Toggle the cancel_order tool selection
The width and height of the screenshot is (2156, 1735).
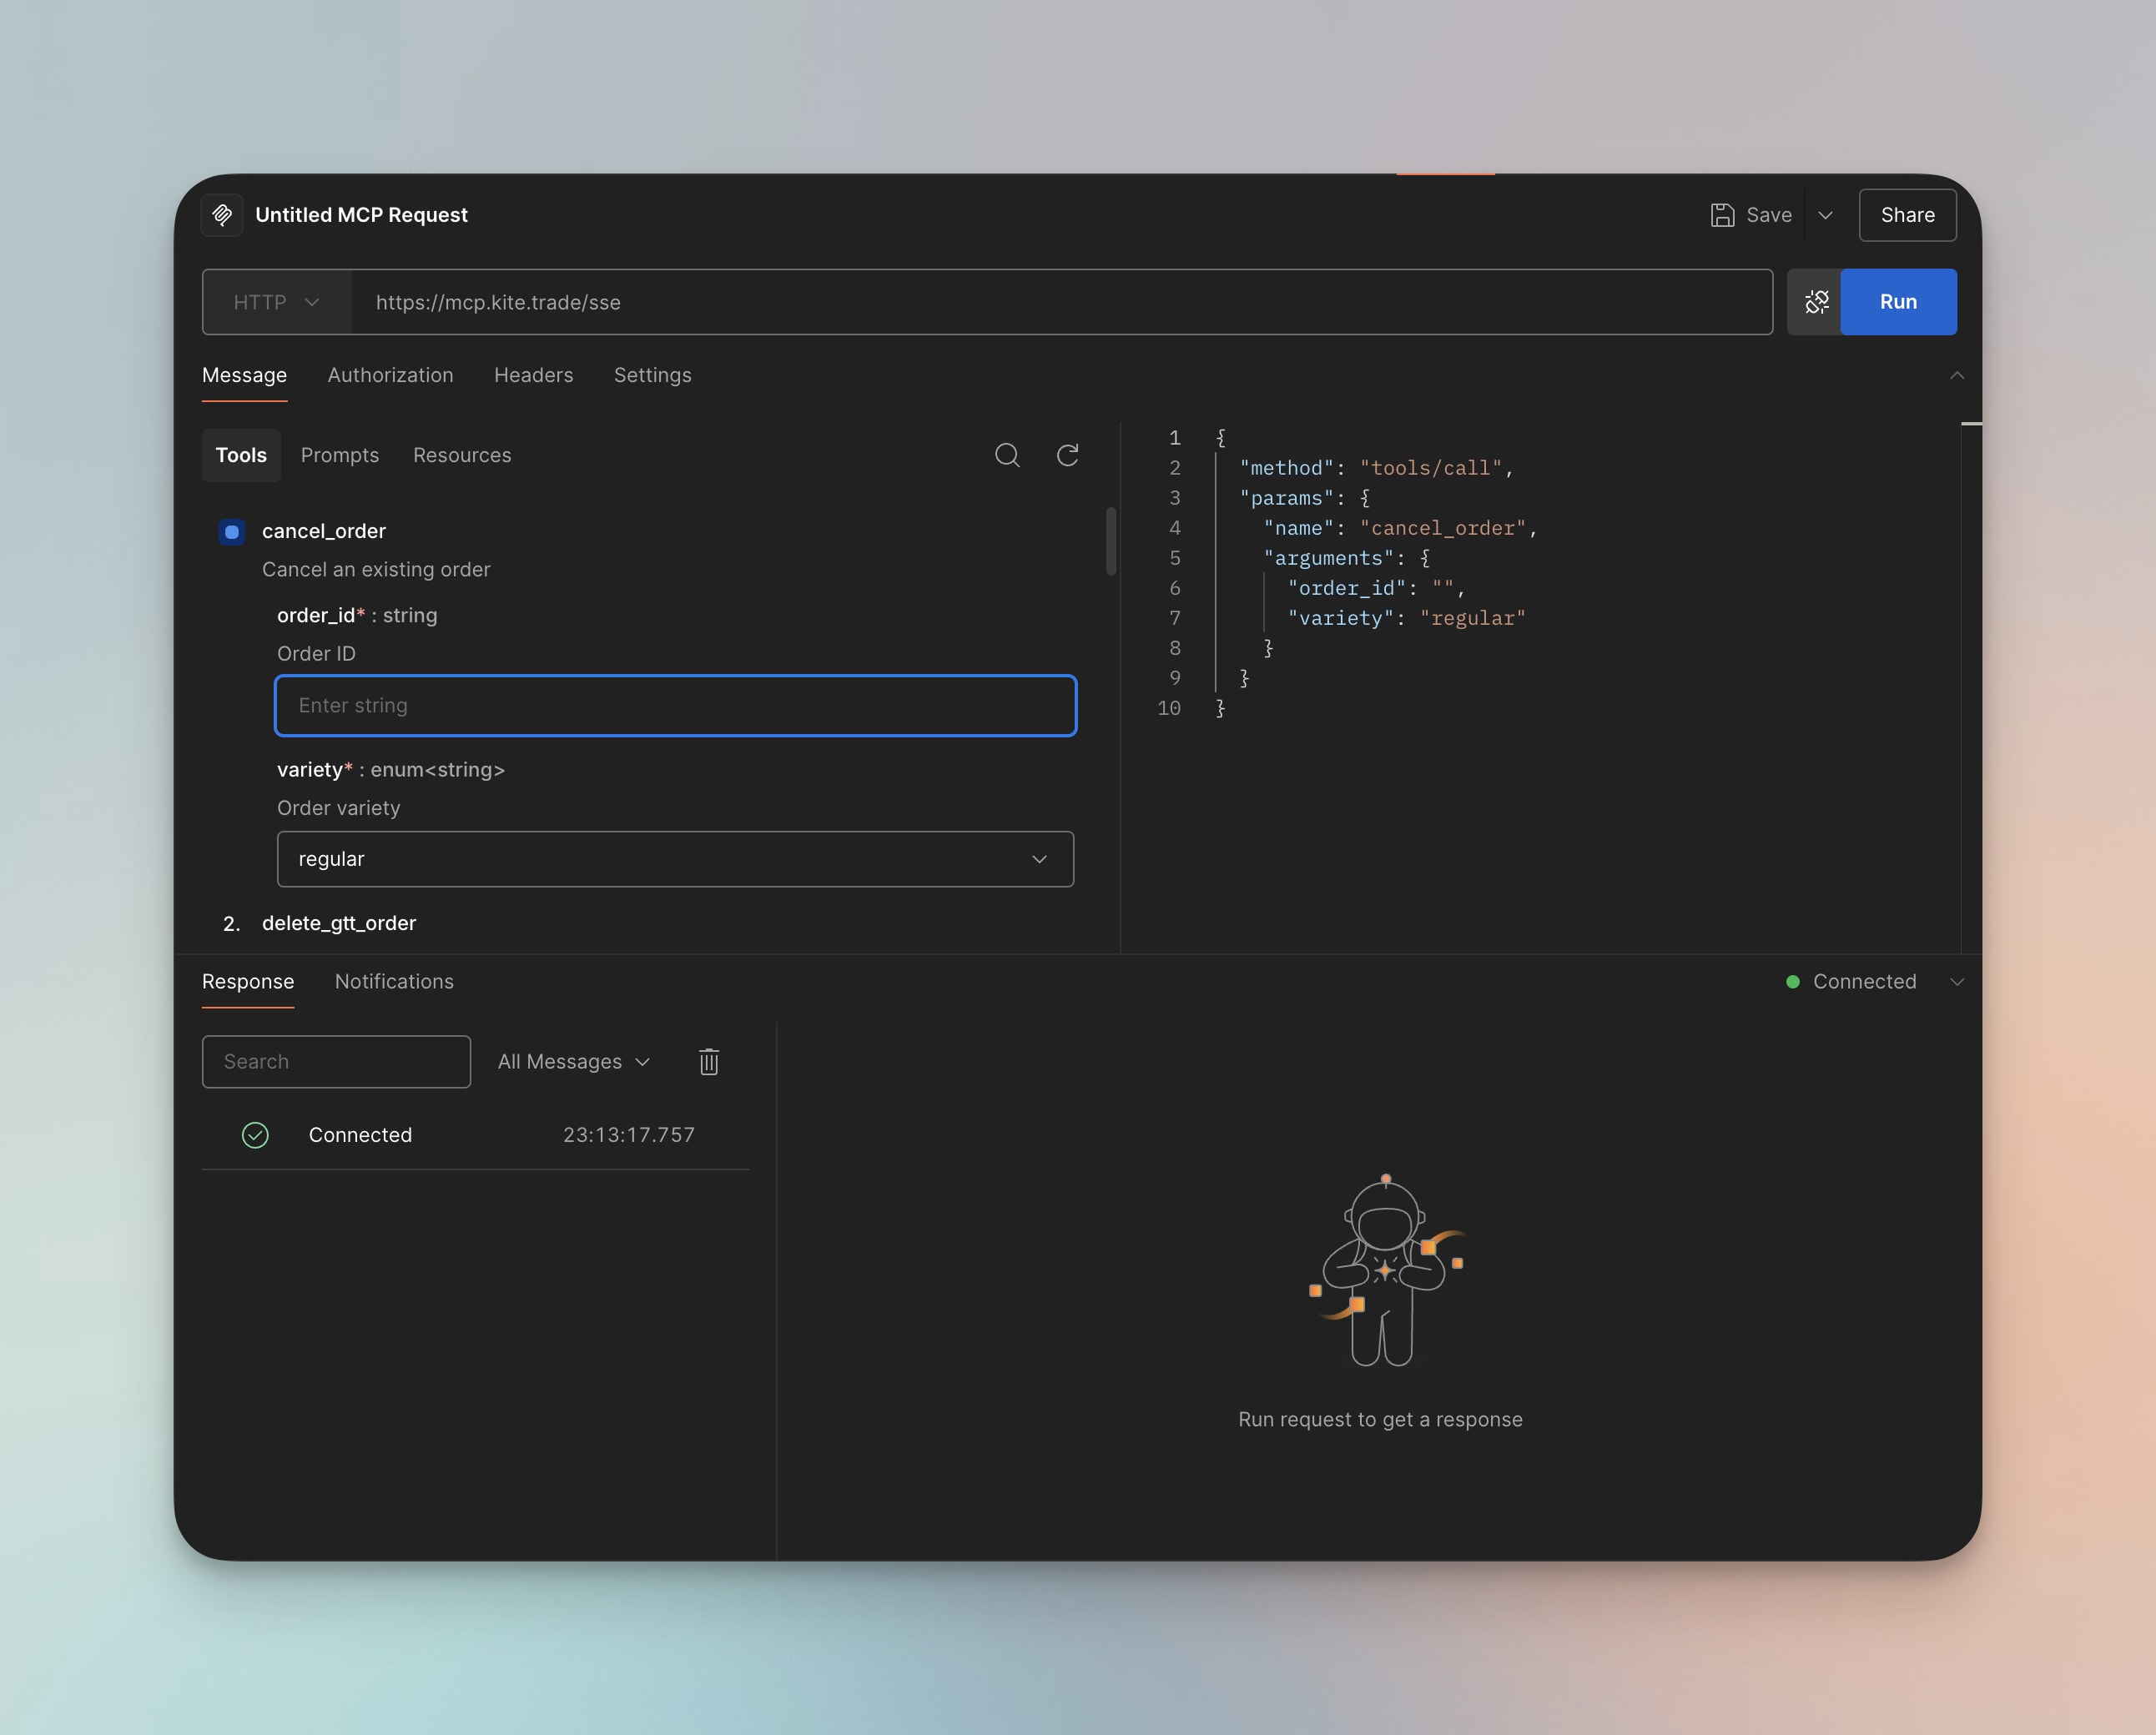tap(232, 532)
